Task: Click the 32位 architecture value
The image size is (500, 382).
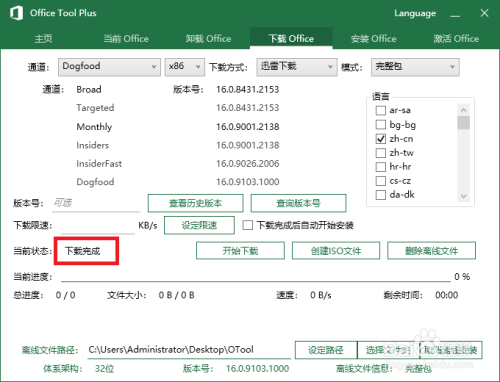Action: (104, 369)
